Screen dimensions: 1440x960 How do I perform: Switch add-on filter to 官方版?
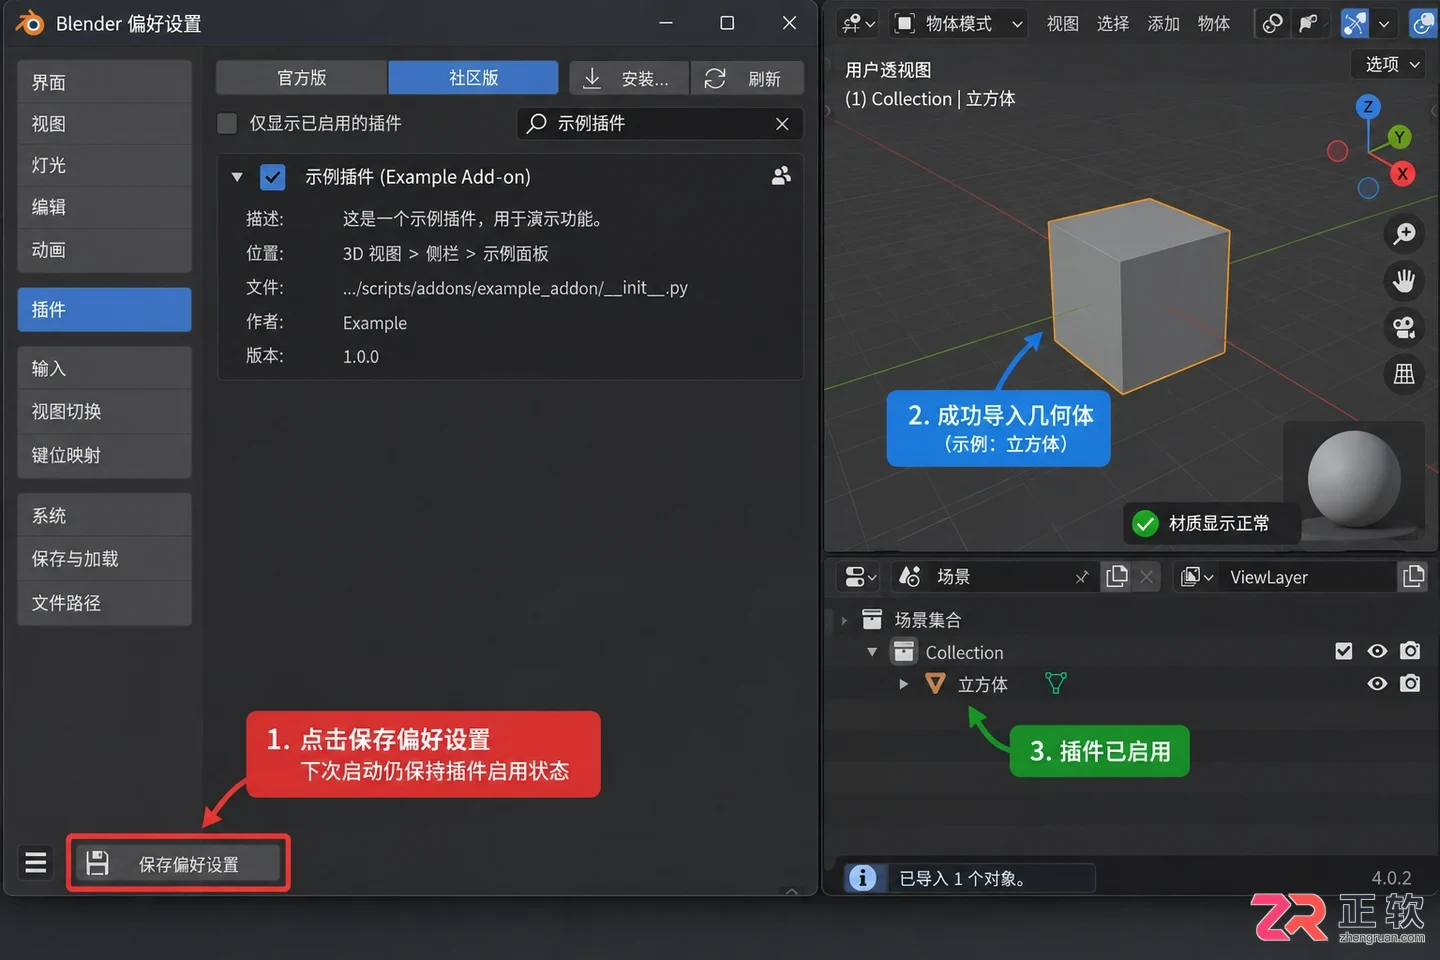click(x=302, y=78)
